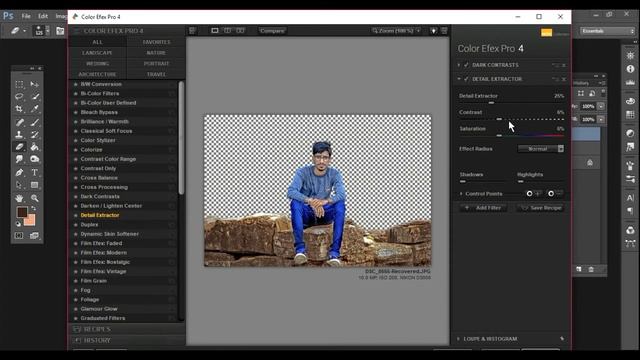The width and height of the screenshot is (640, 360).
Task: Collapse the Detail Extractor filter section
Action: tap(459, 79)
